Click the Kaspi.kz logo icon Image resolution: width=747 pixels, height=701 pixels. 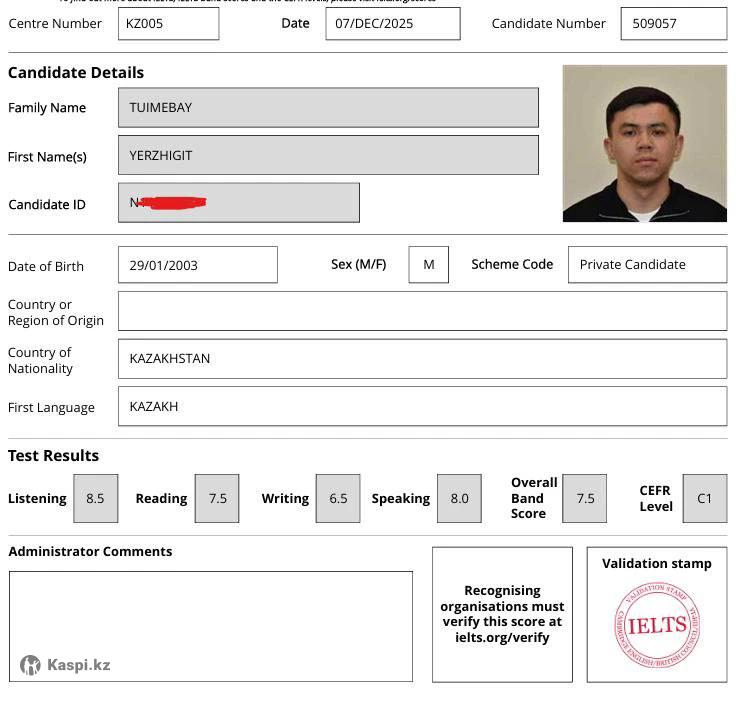tap(31, 665)
